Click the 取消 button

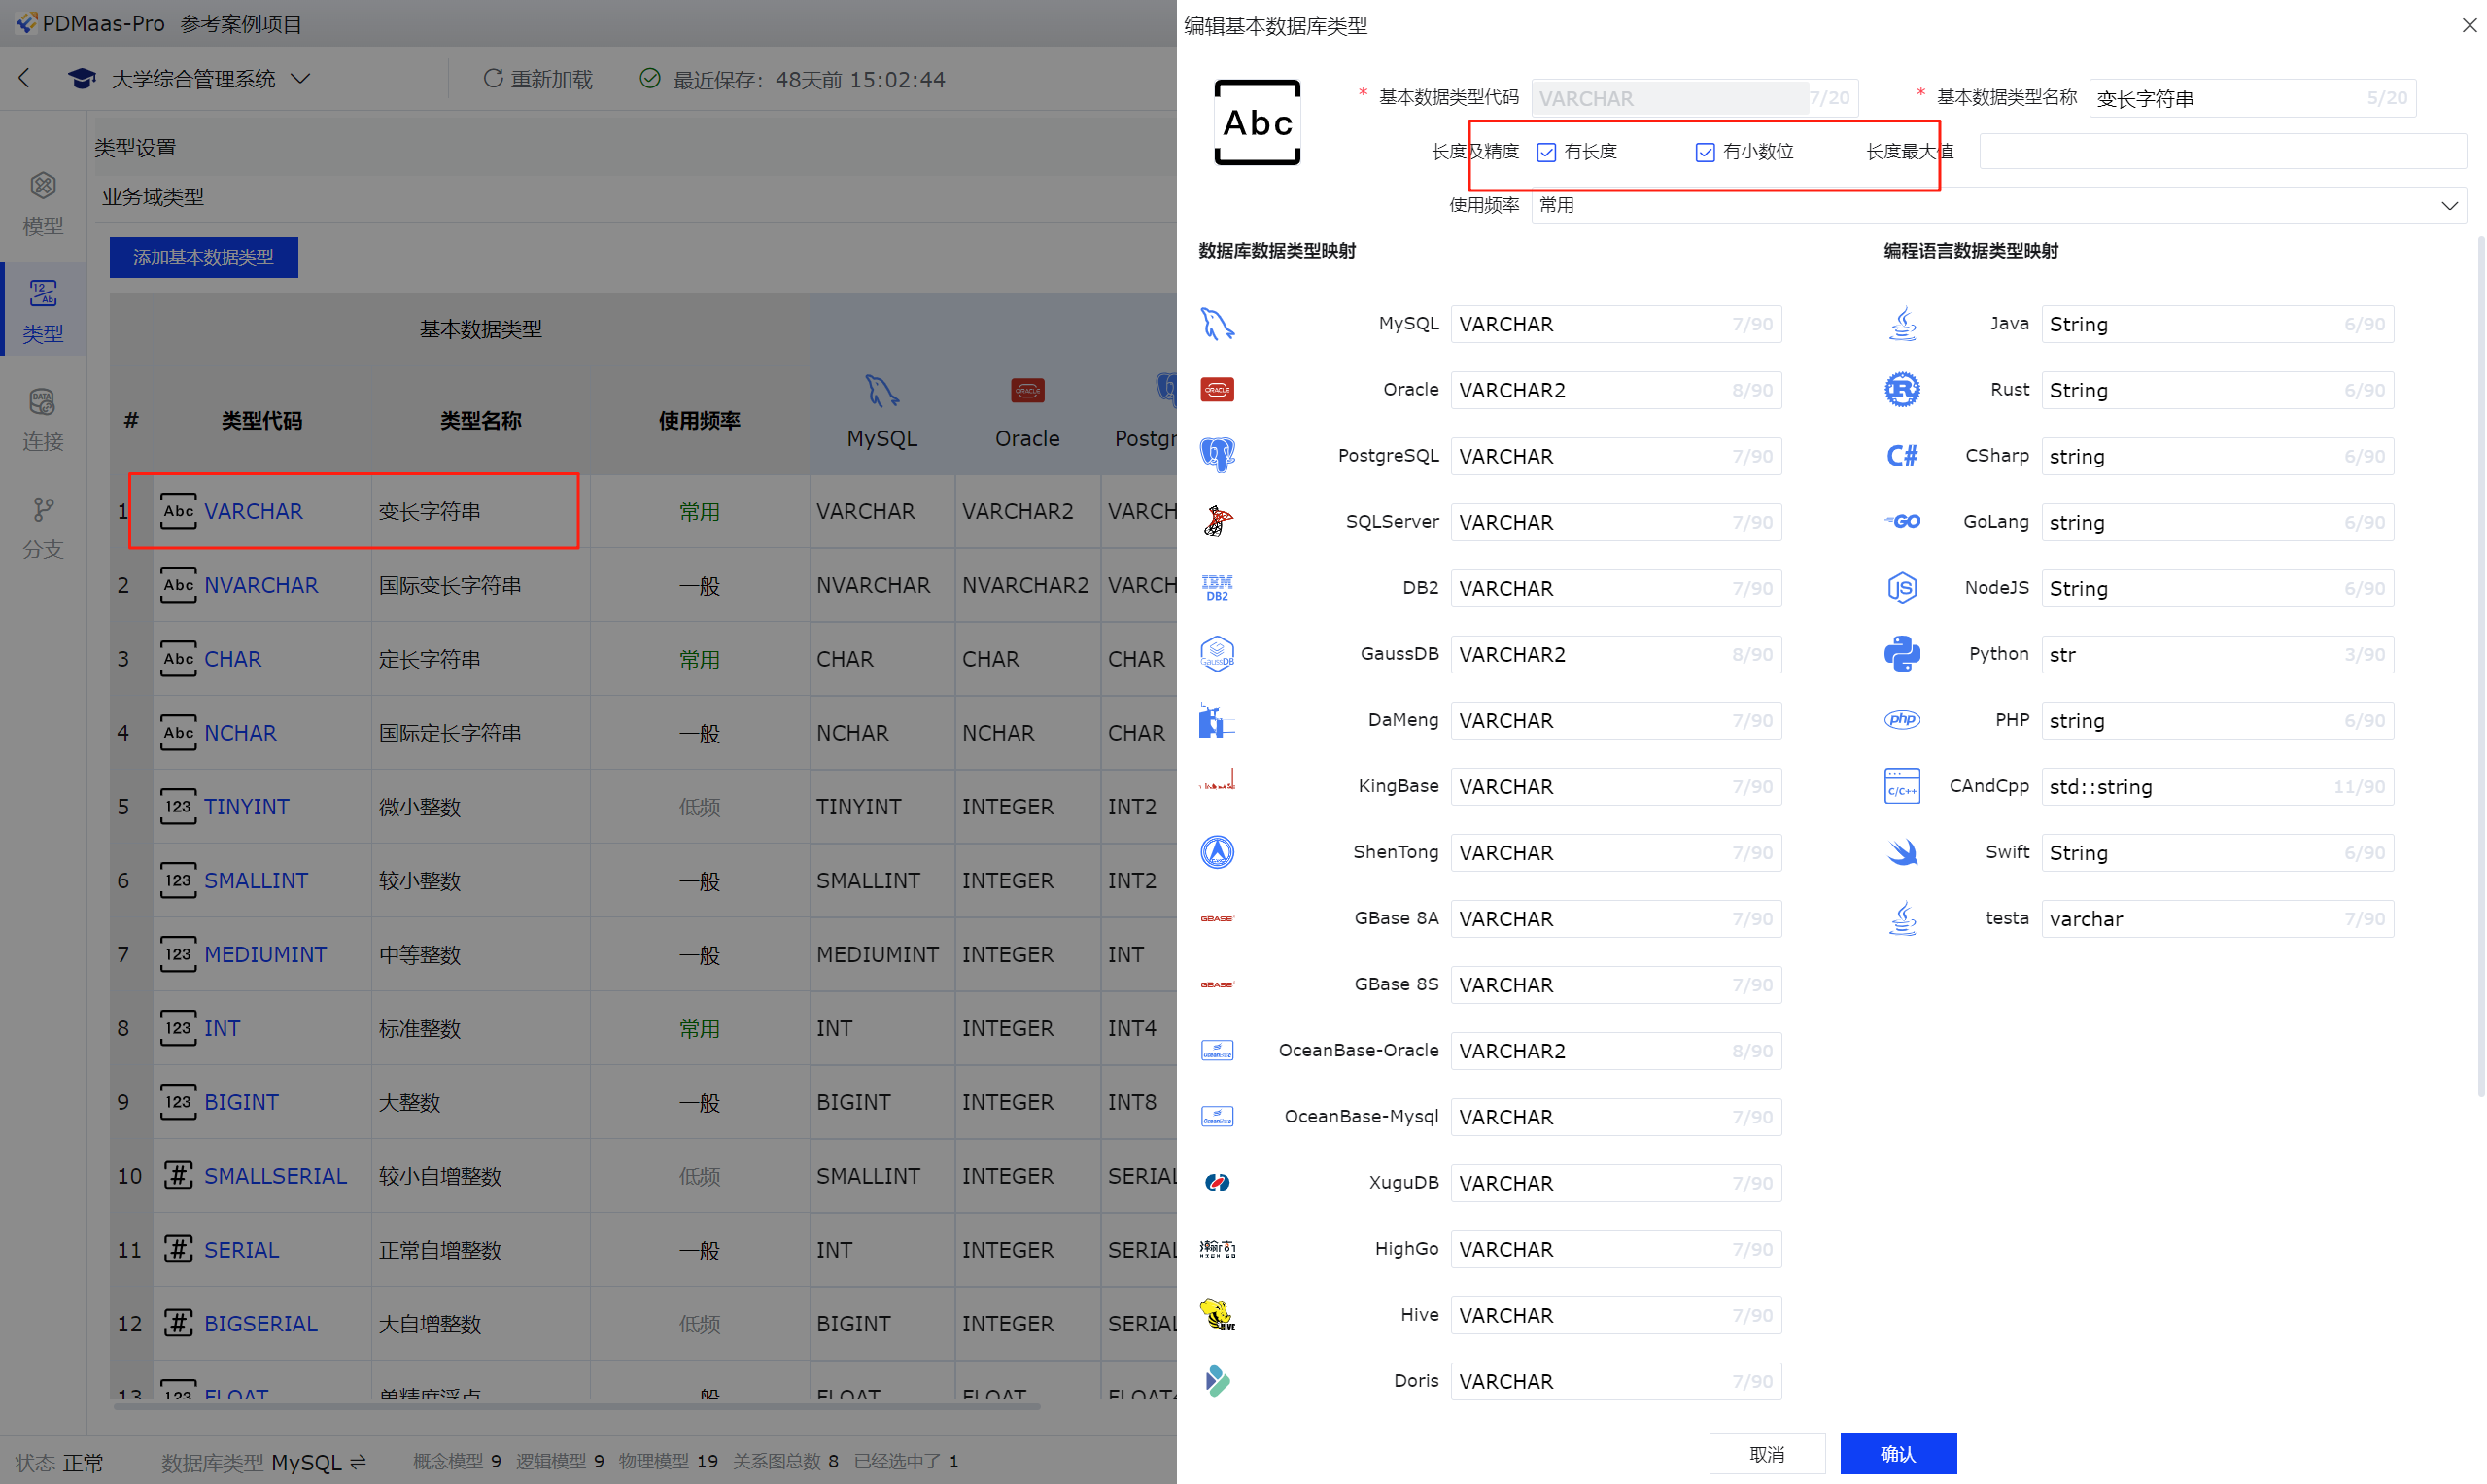(1766, 1453)
